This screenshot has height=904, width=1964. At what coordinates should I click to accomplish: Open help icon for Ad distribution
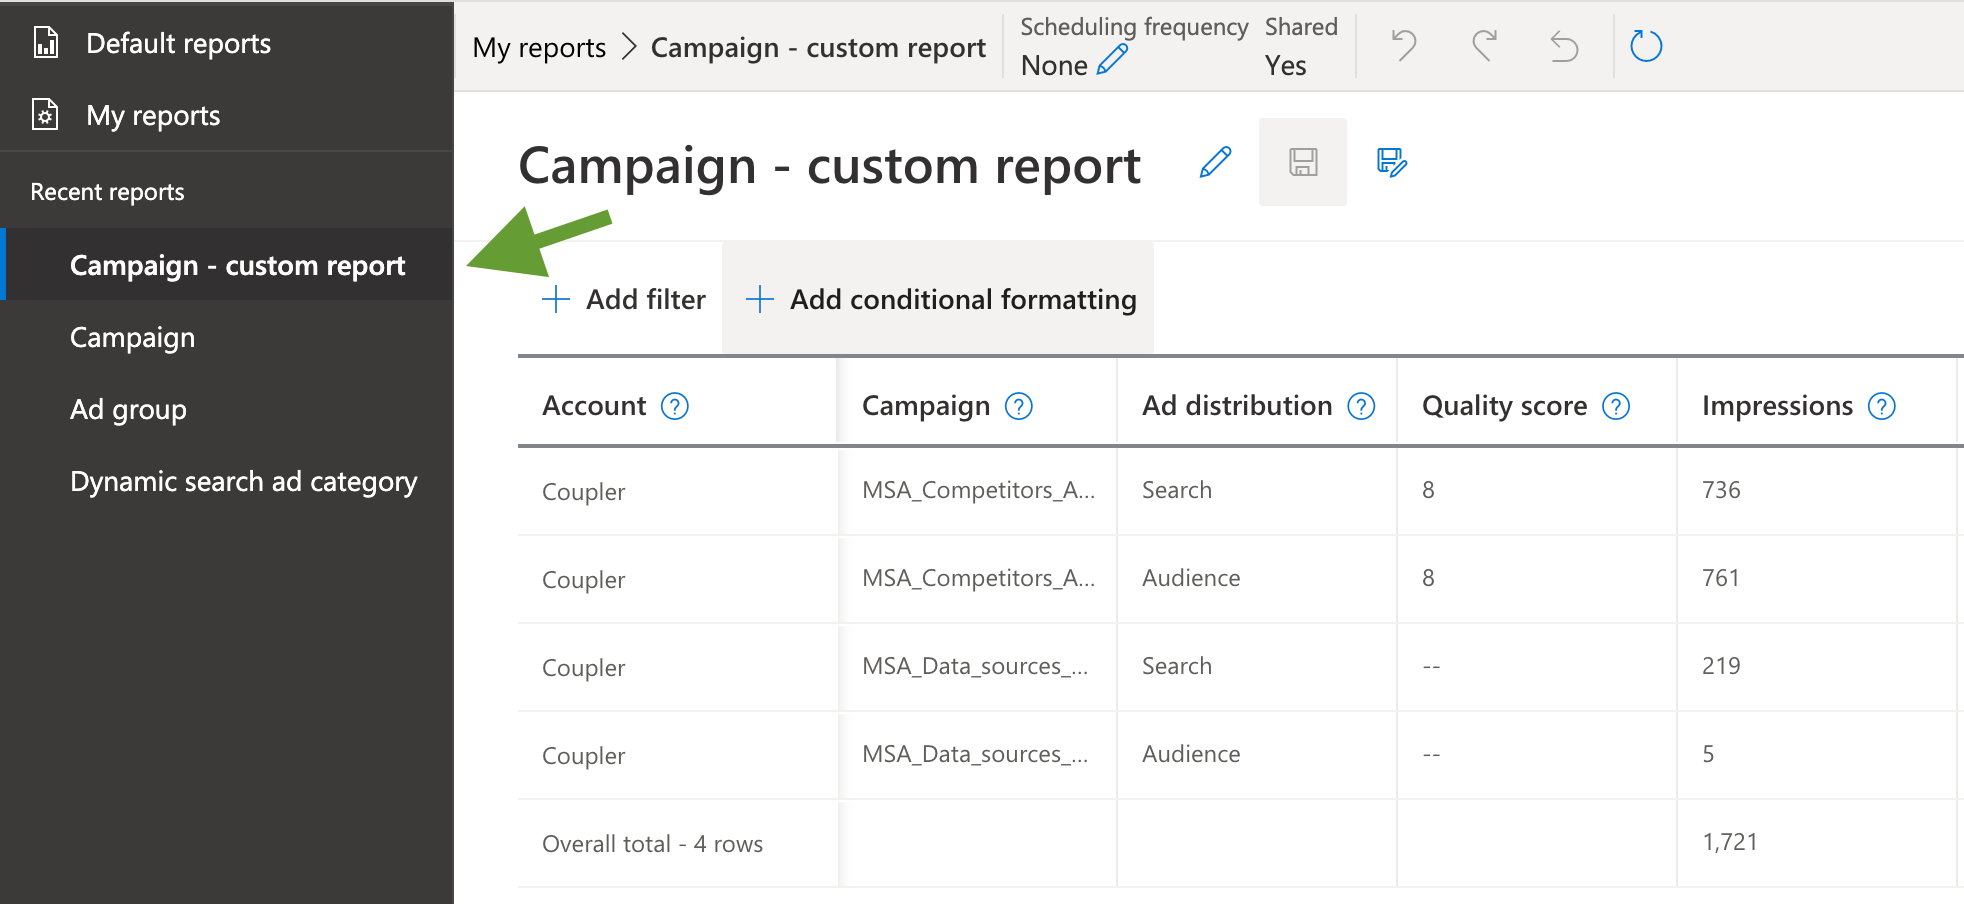coord(1362,406)
